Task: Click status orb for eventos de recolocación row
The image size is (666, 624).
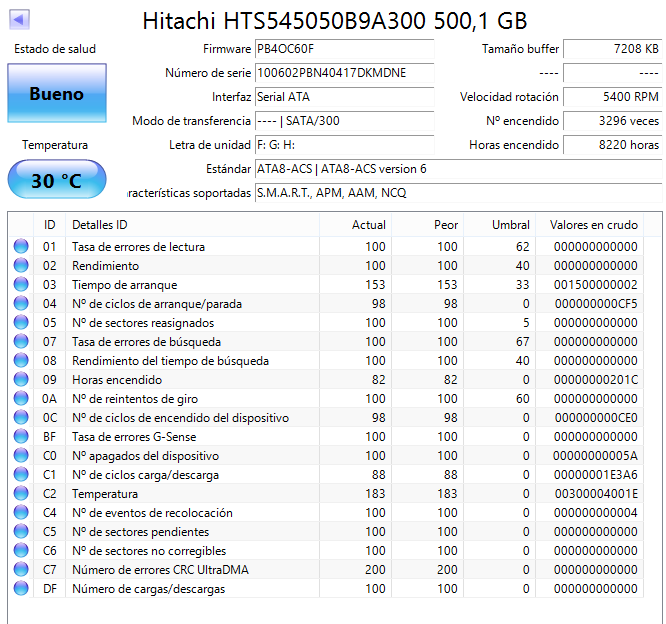Action: [x=21, y=512]
